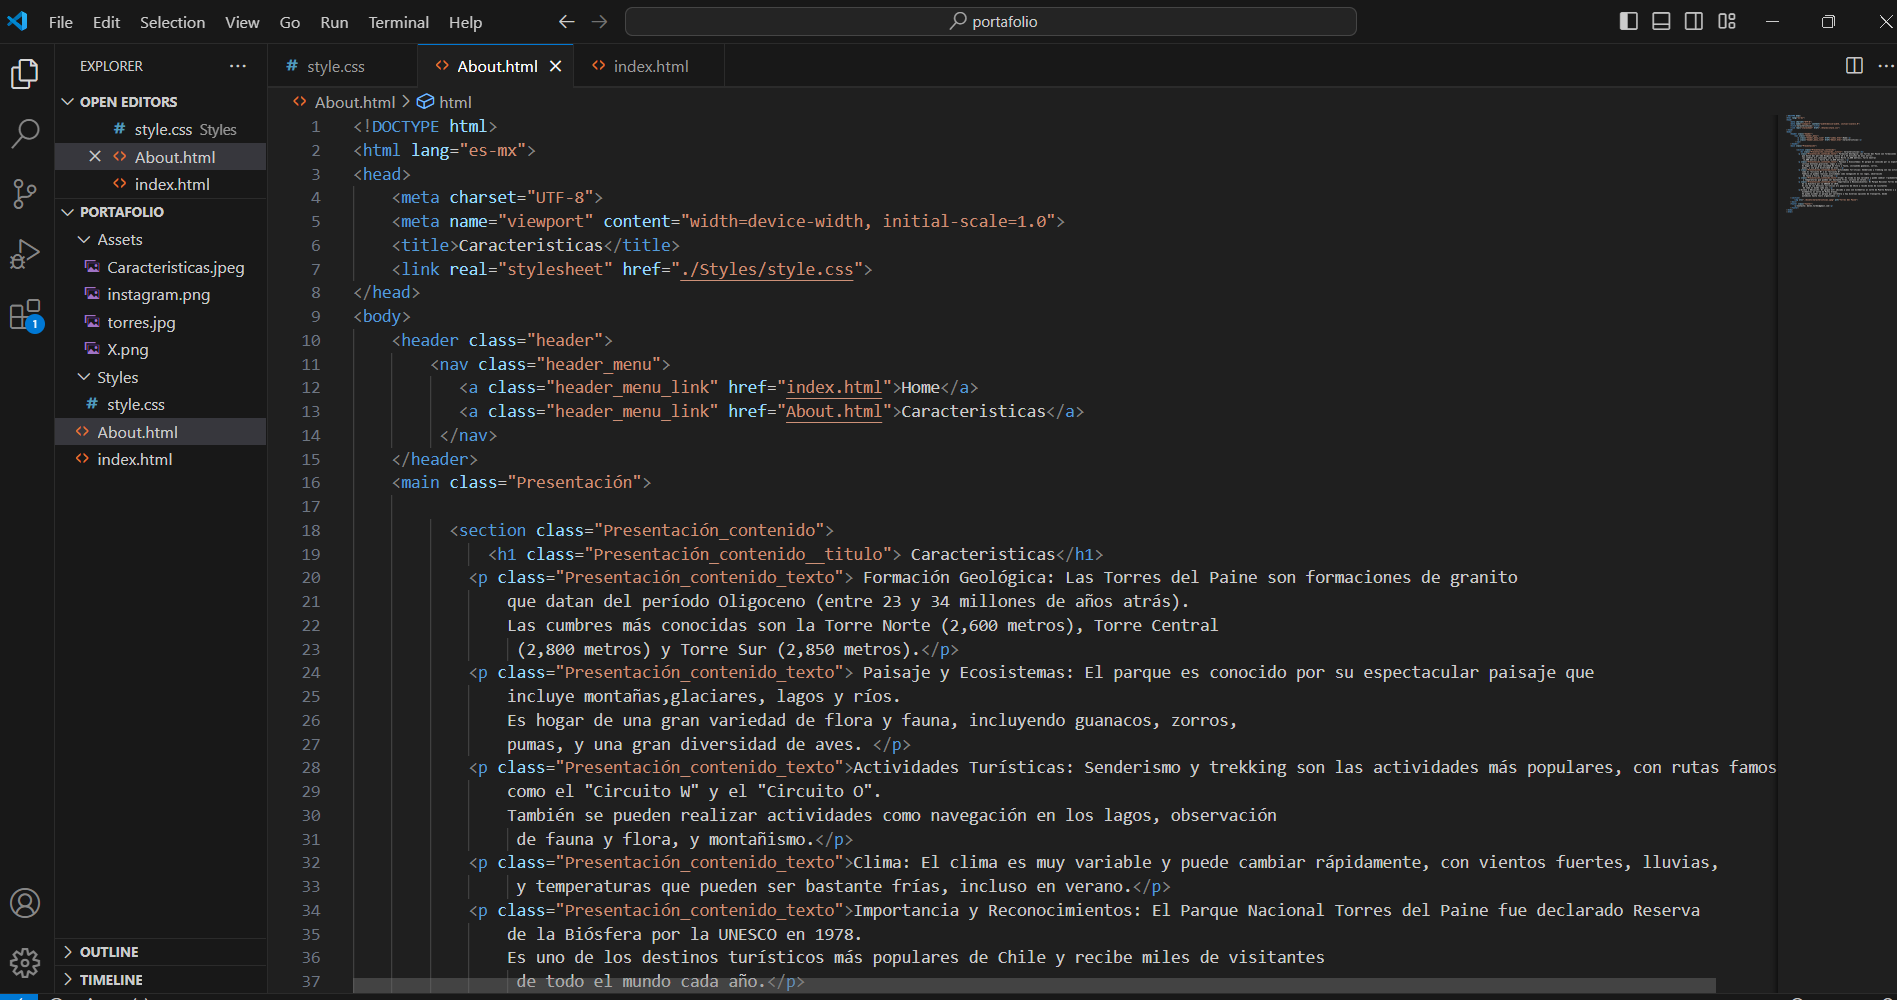Open the Search view in activity bar
Viewport: 1897px width, 1000px height.
(25, 133)
